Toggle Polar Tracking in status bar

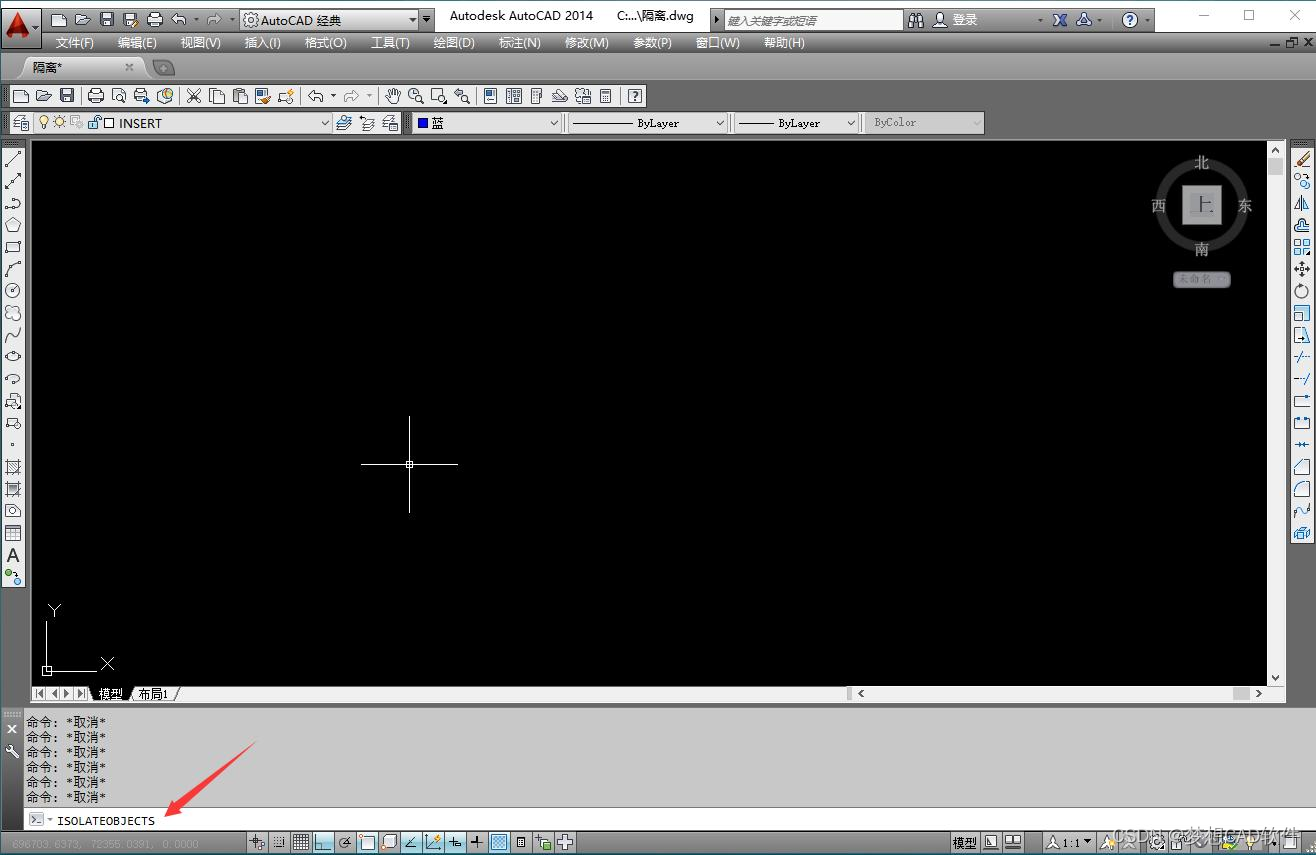point(345,843)
